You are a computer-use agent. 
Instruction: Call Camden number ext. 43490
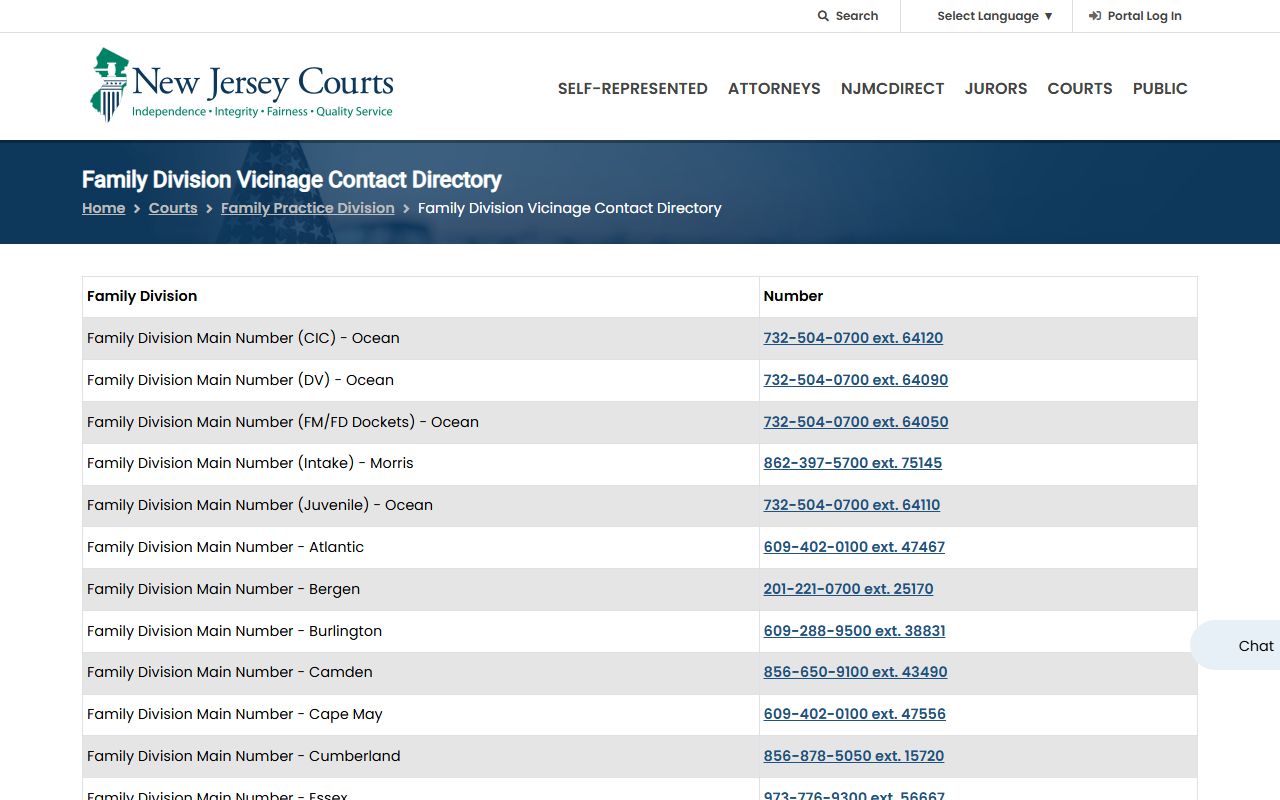856,672
